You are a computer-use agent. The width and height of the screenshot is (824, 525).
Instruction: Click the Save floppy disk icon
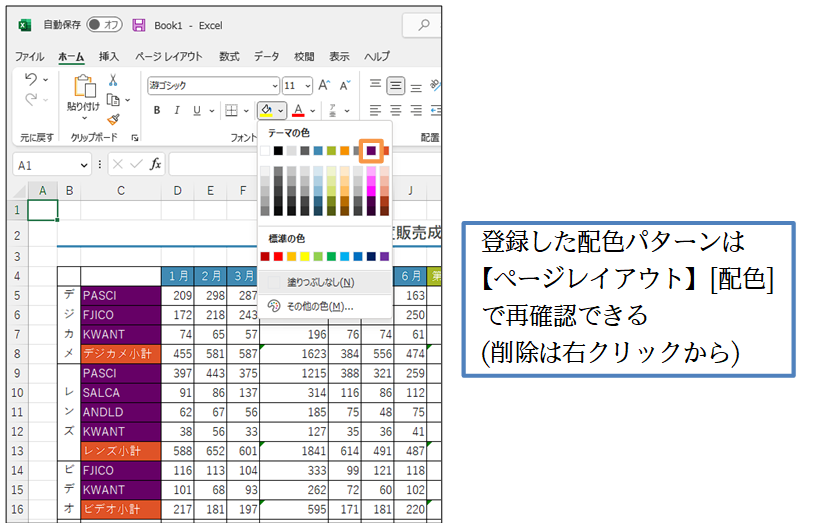(x=139, y=24)
